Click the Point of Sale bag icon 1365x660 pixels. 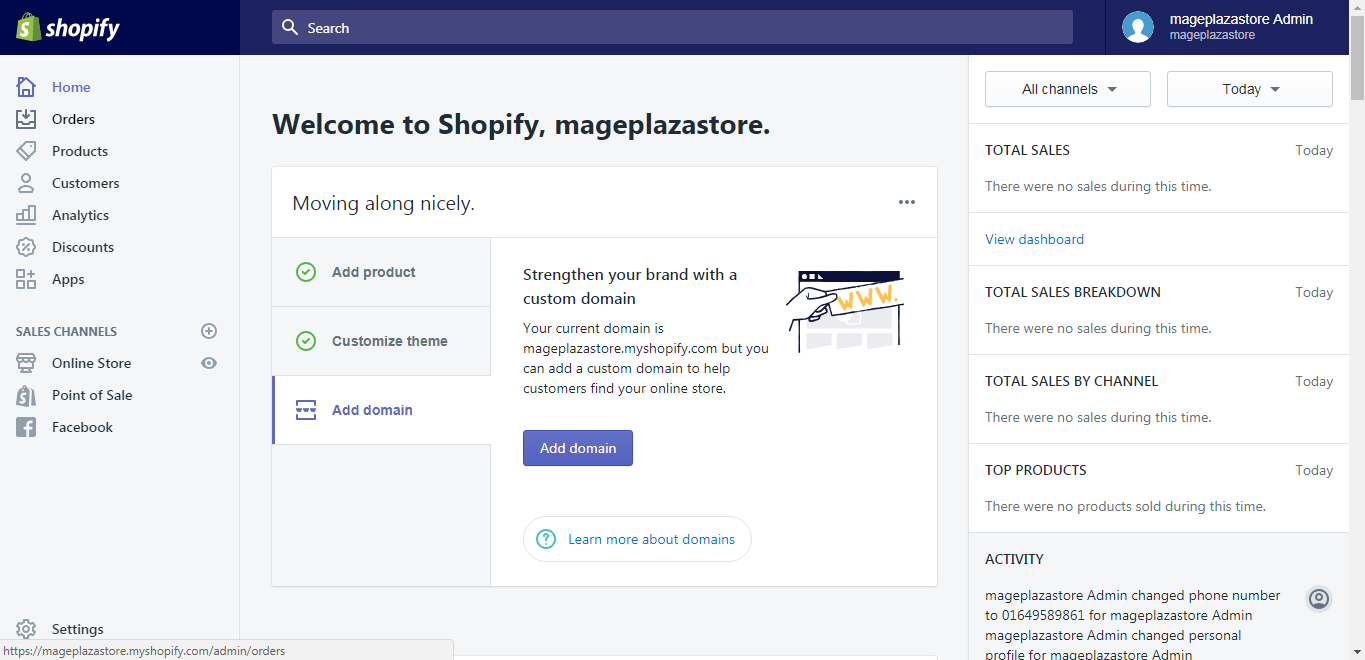pyautogui.click(x=26, y=395)
